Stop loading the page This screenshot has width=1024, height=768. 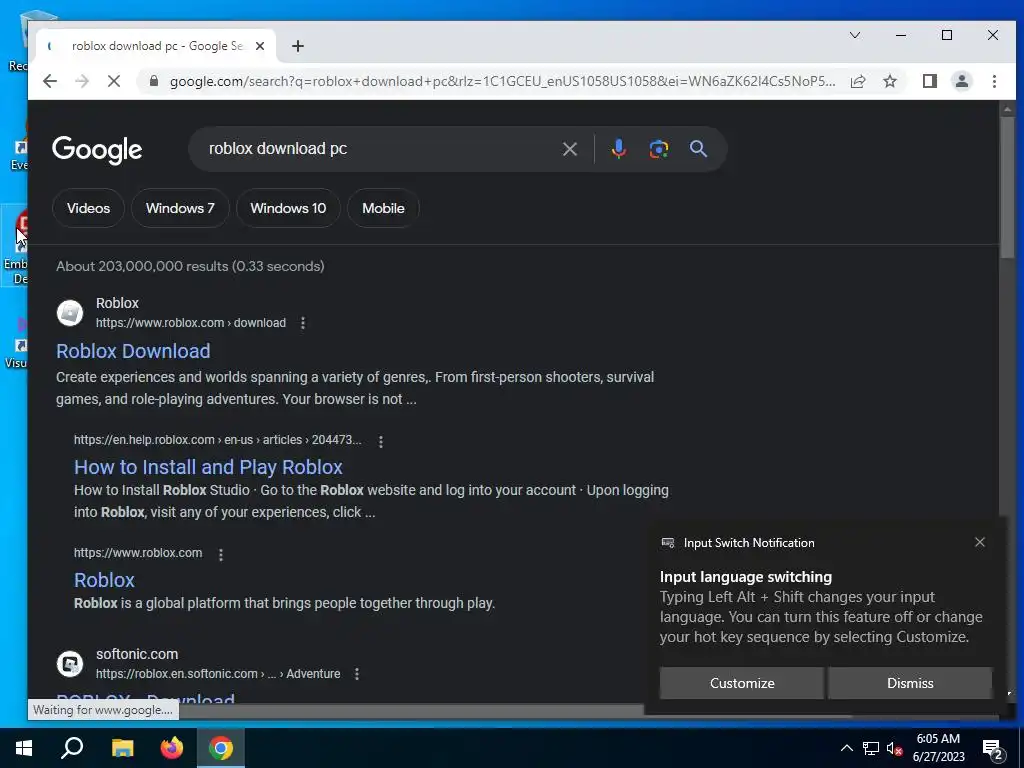114,81
